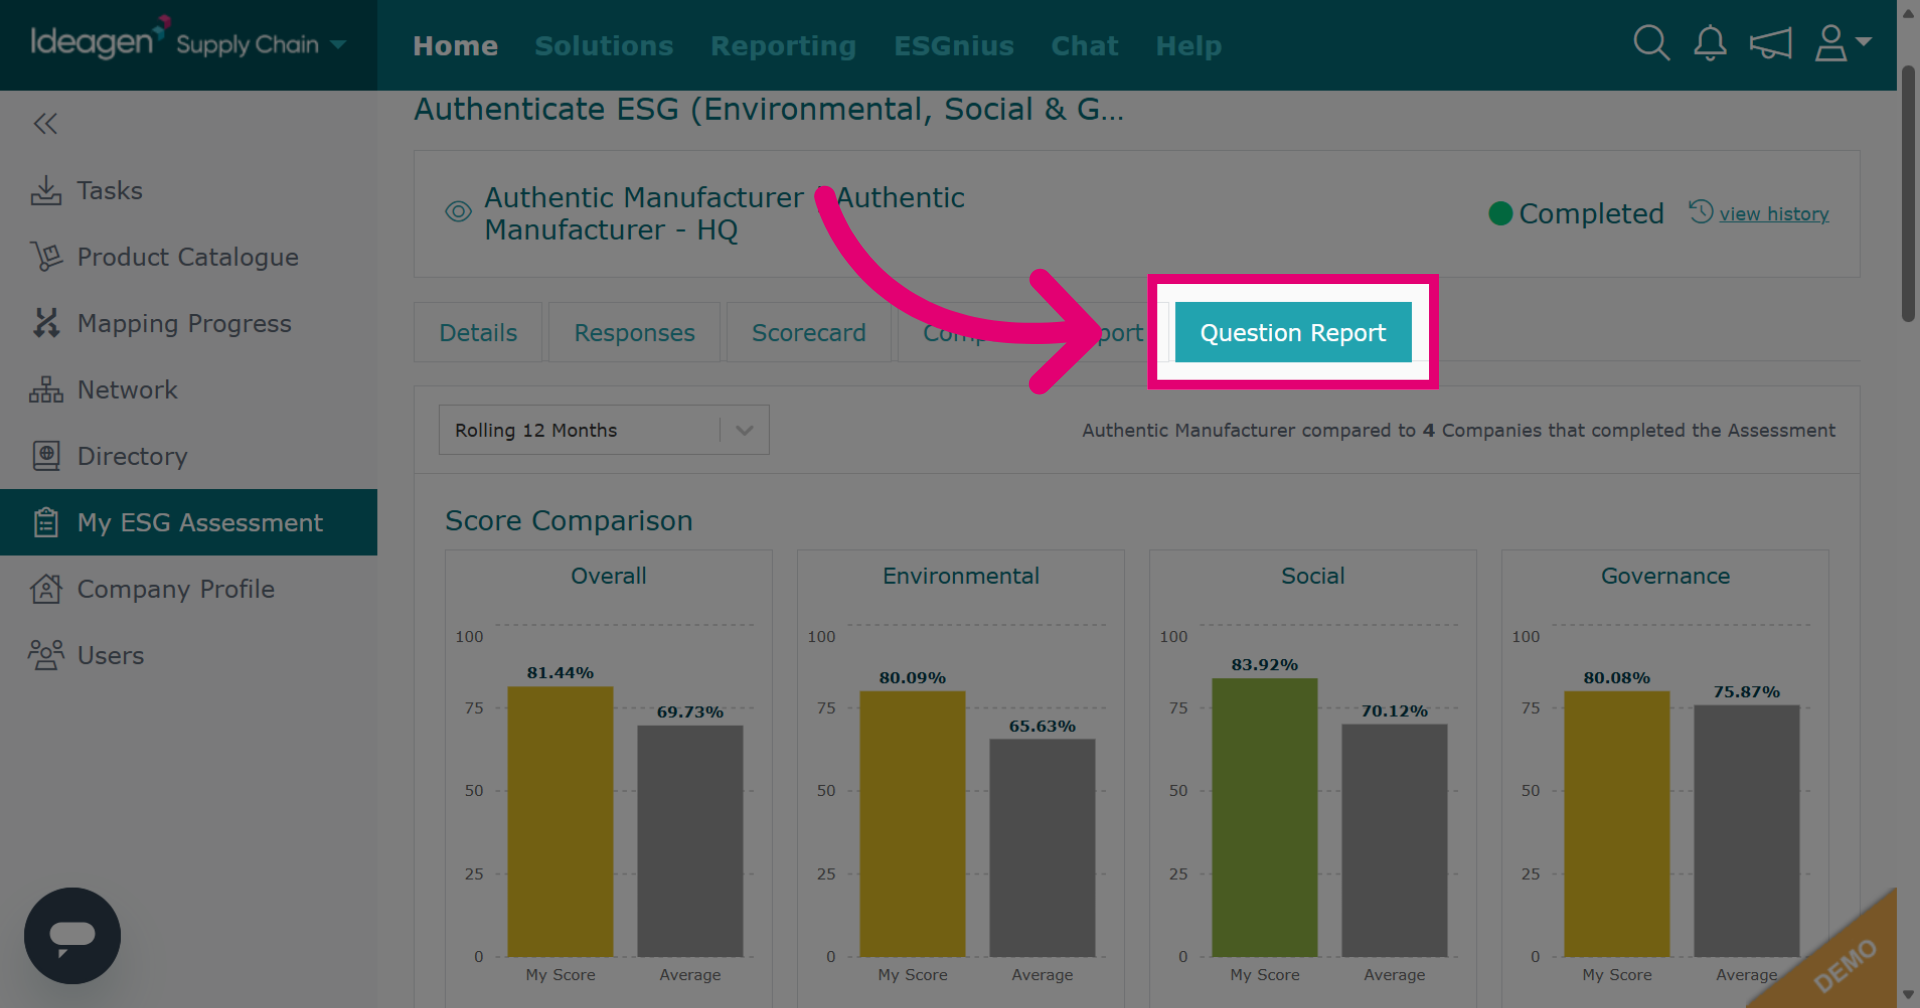Open the Chat menu

pos(1085,46)
